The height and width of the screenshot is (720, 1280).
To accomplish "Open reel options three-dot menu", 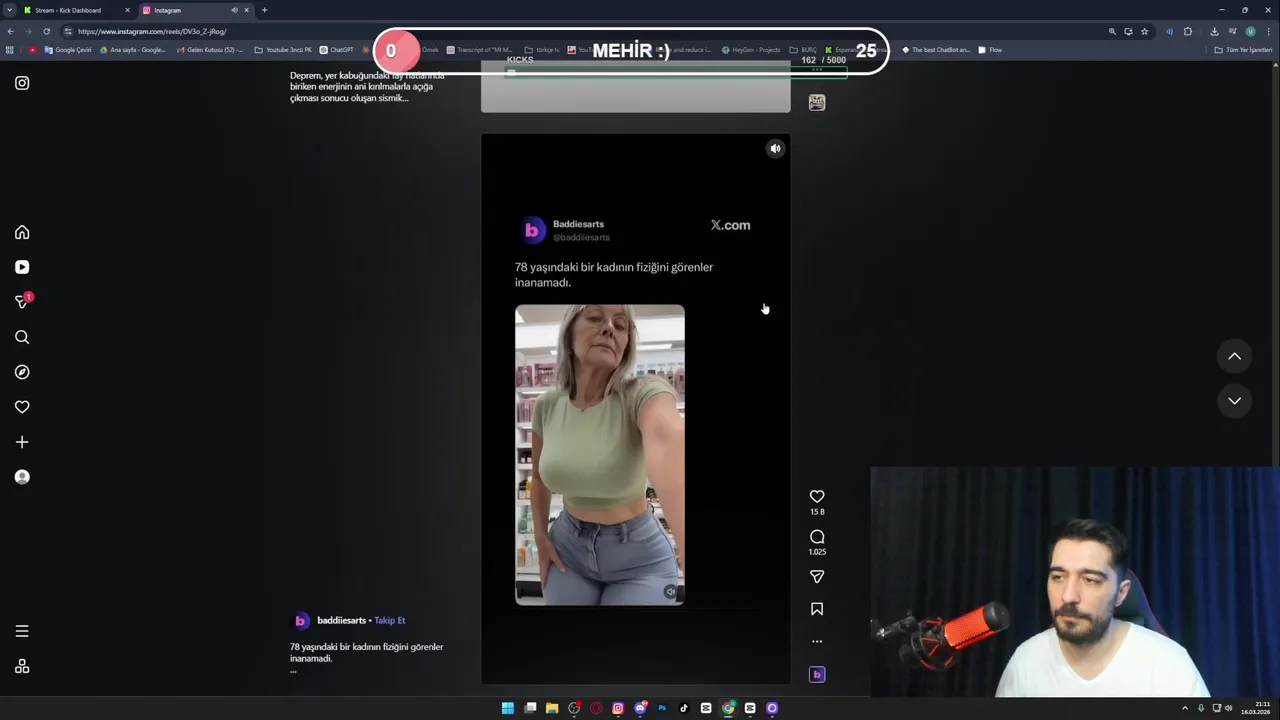I will click(x=817, y=641).
